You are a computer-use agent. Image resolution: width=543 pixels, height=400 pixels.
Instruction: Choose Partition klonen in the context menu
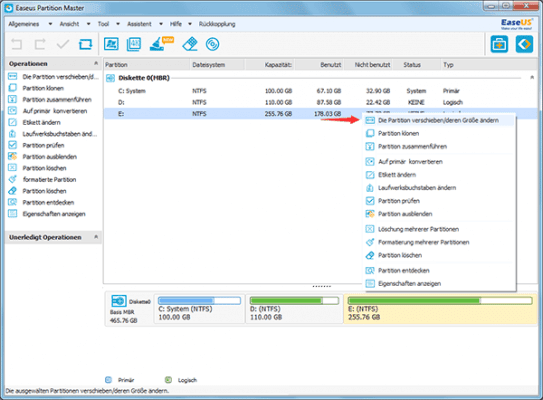click(x=439, y=133)
